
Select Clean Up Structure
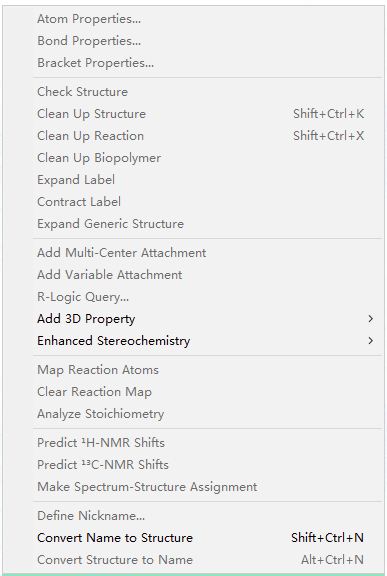[207, 114]
